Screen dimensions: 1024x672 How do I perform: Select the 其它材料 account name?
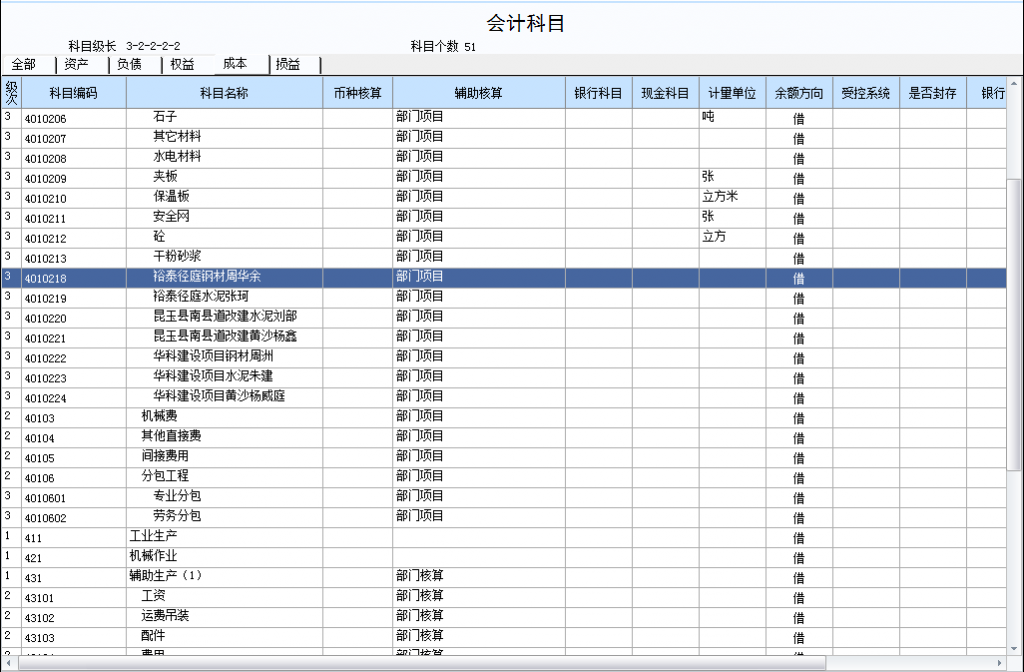tap(177, 136)
